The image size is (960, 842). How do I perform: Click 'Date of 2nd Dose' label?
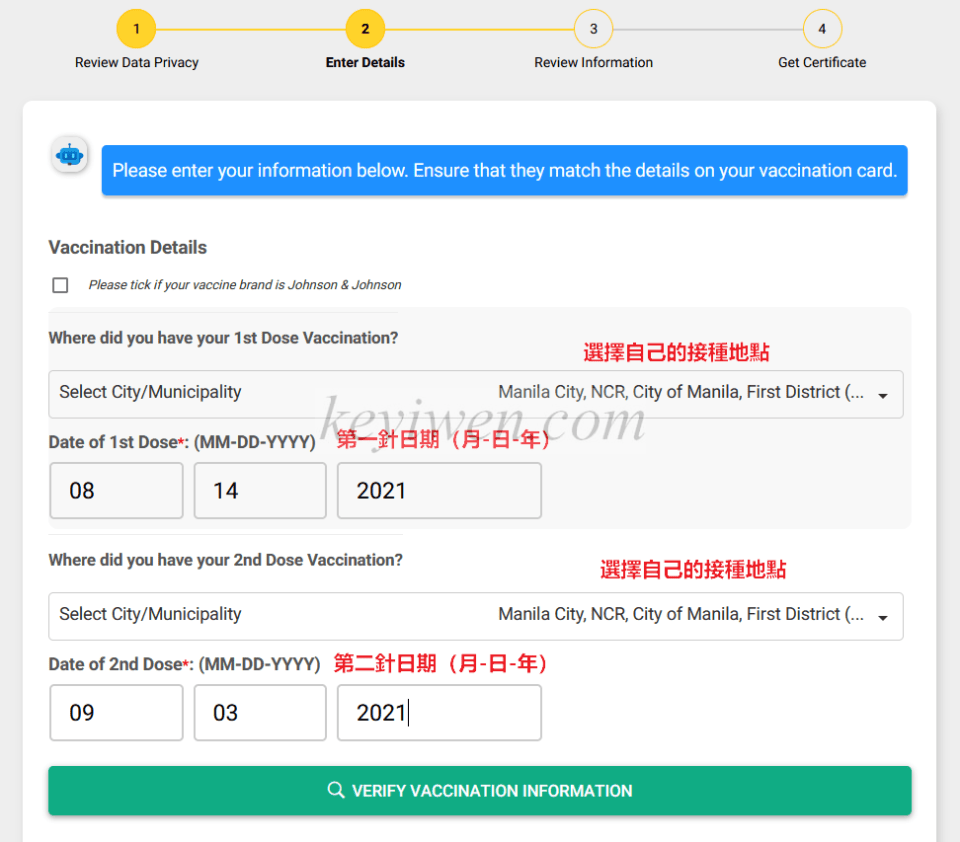pyautogui.click(x=185, y=664)
